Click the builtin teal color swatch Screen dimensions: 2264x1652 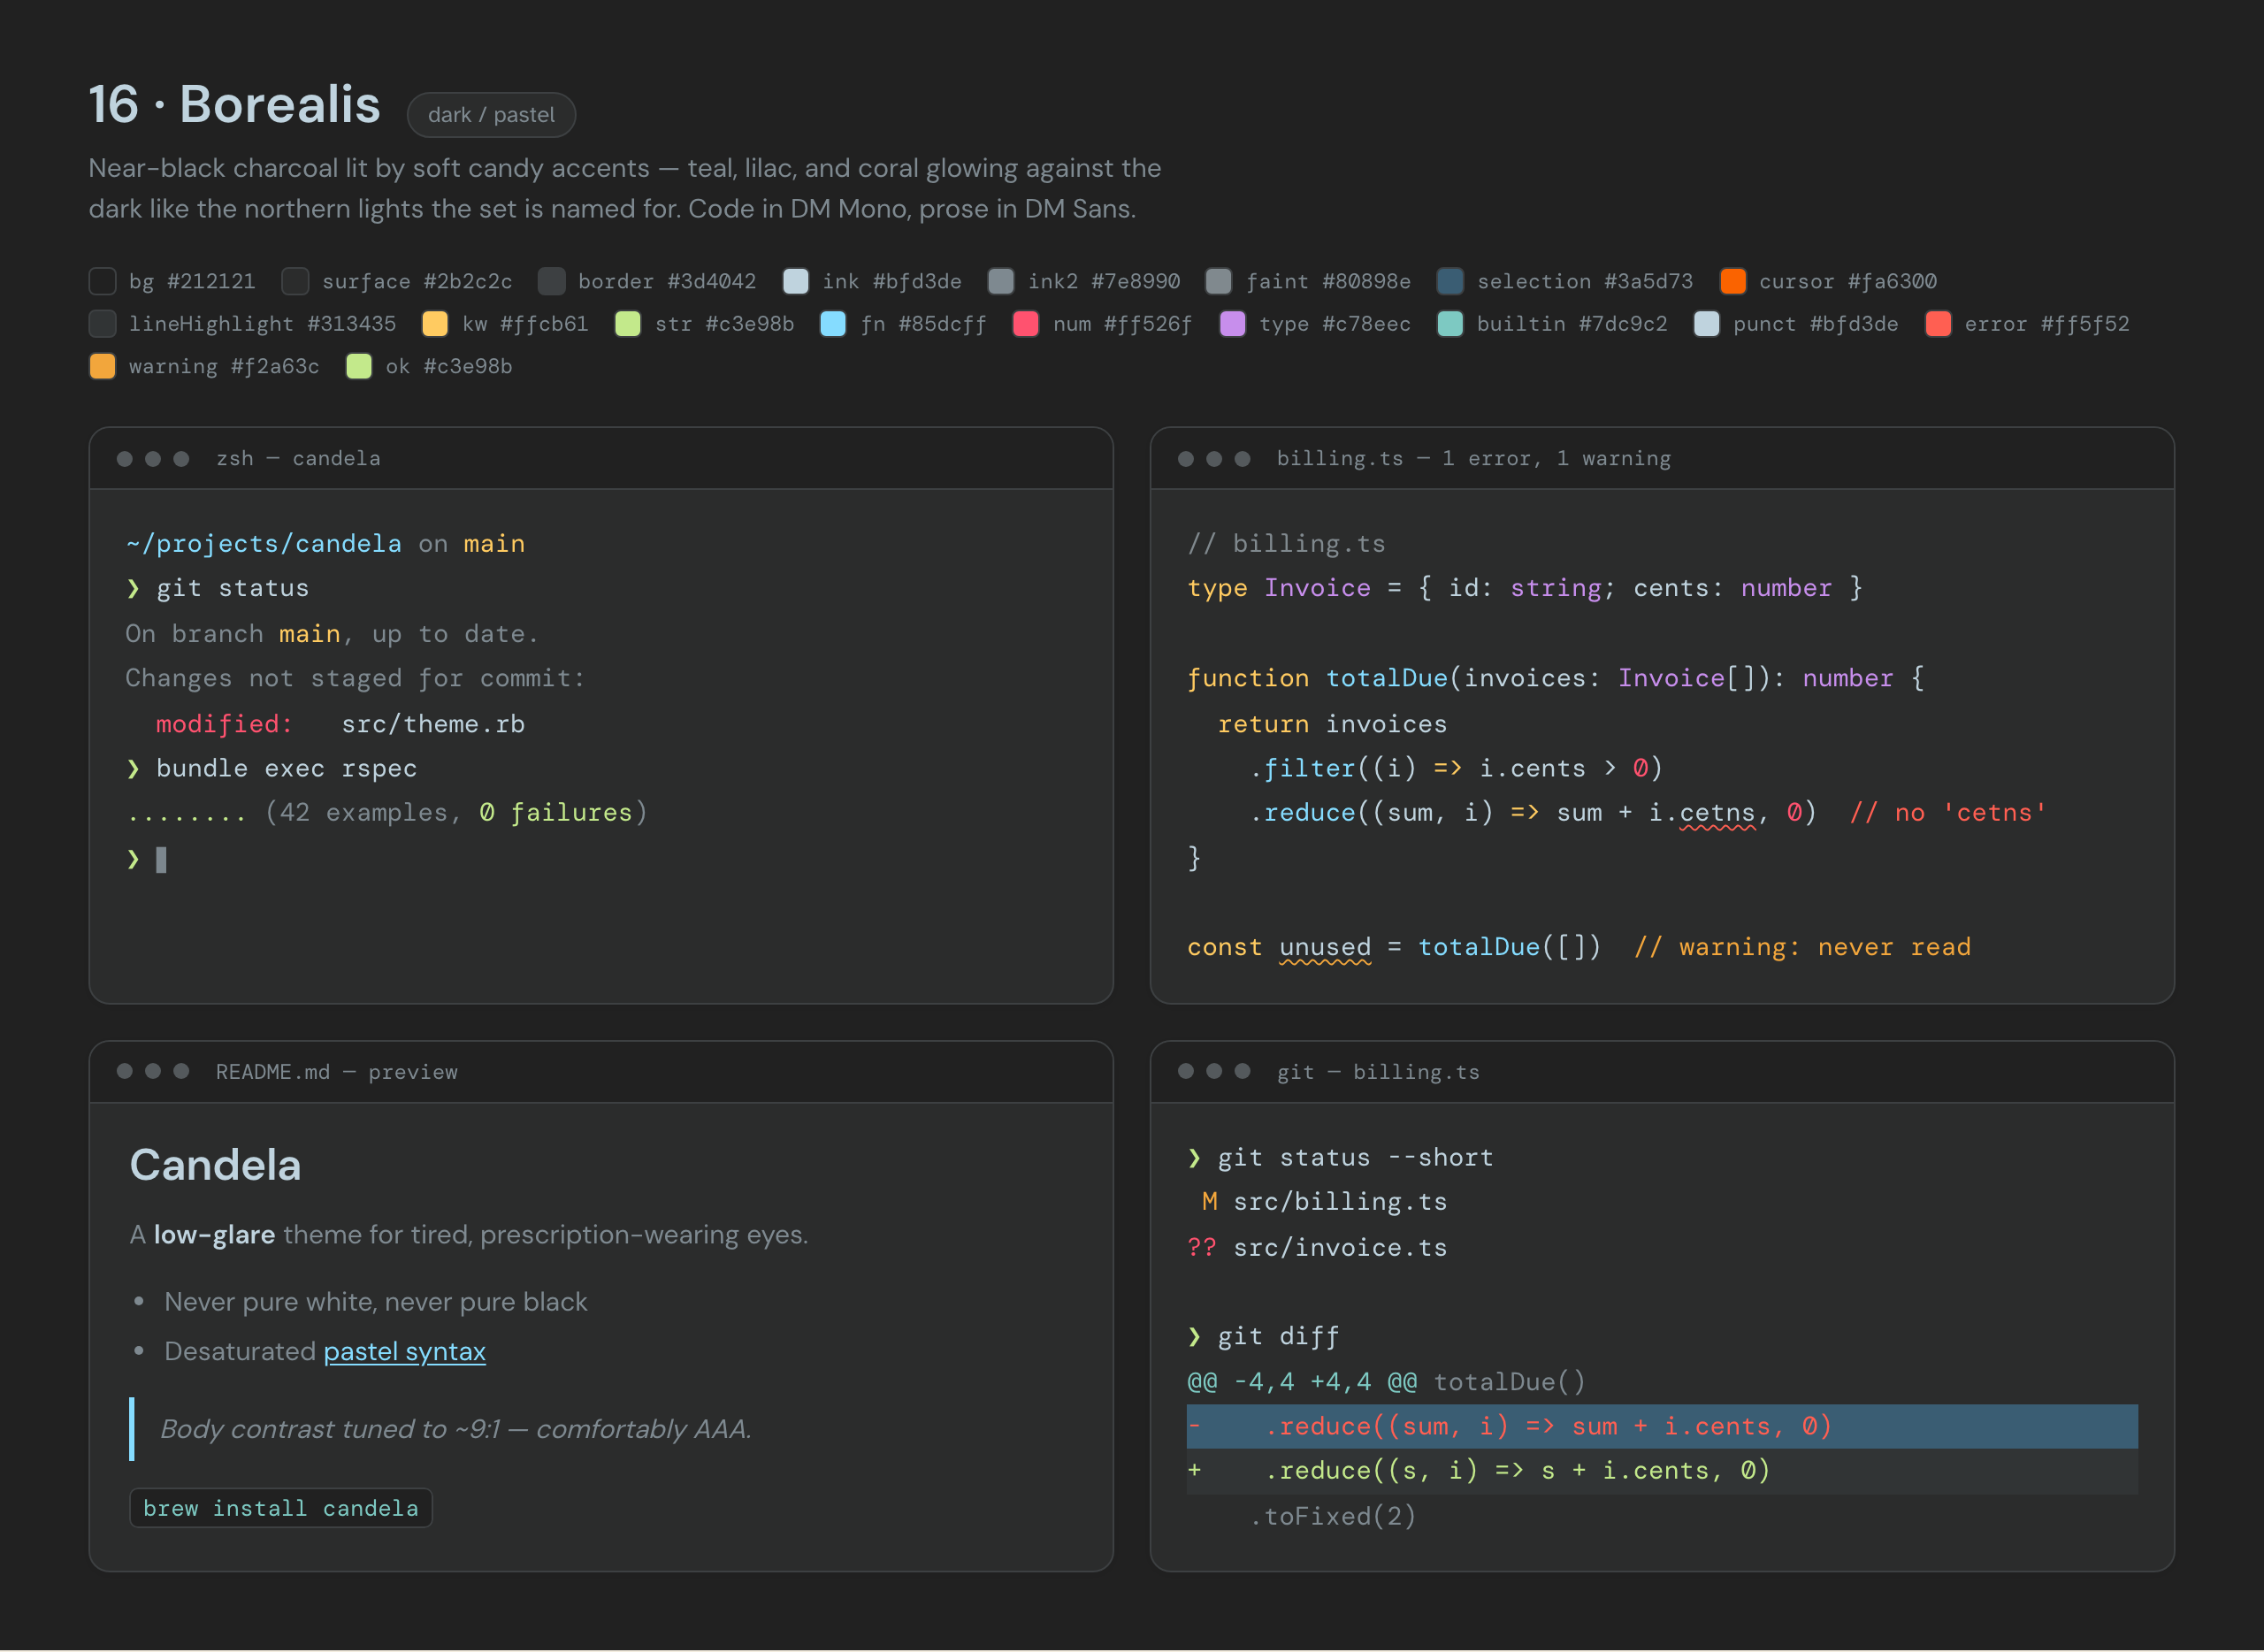[1450, 324]
